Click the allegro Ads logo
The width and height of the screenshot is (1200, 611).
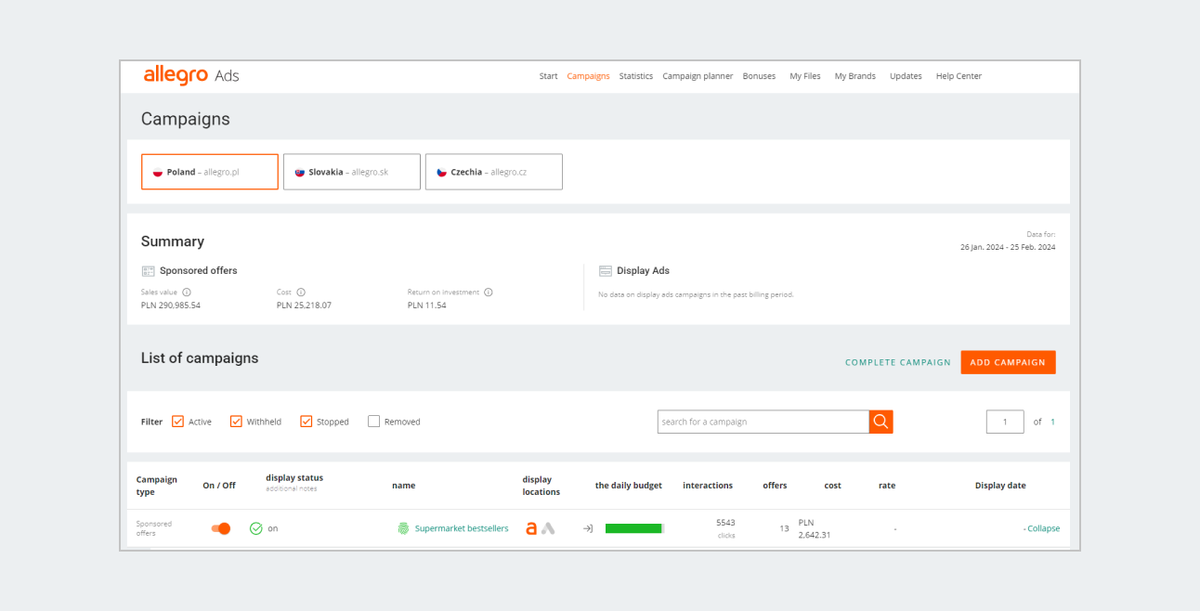191,76
